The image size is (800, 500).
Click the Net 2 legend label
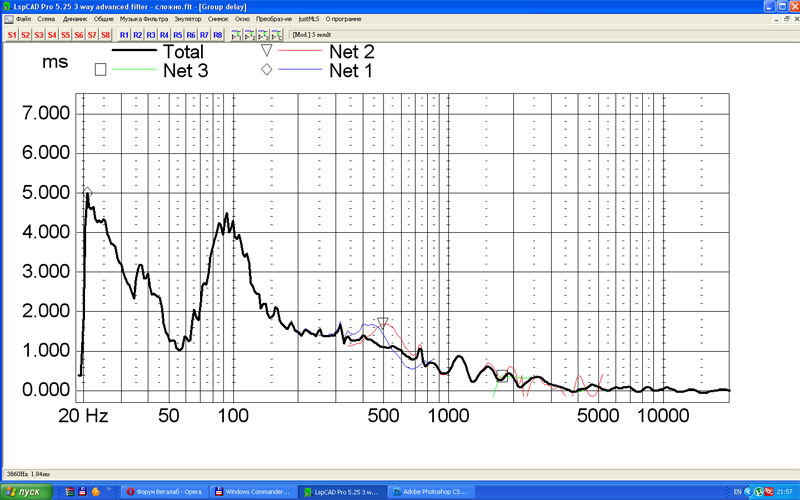[x=352, y=52]
